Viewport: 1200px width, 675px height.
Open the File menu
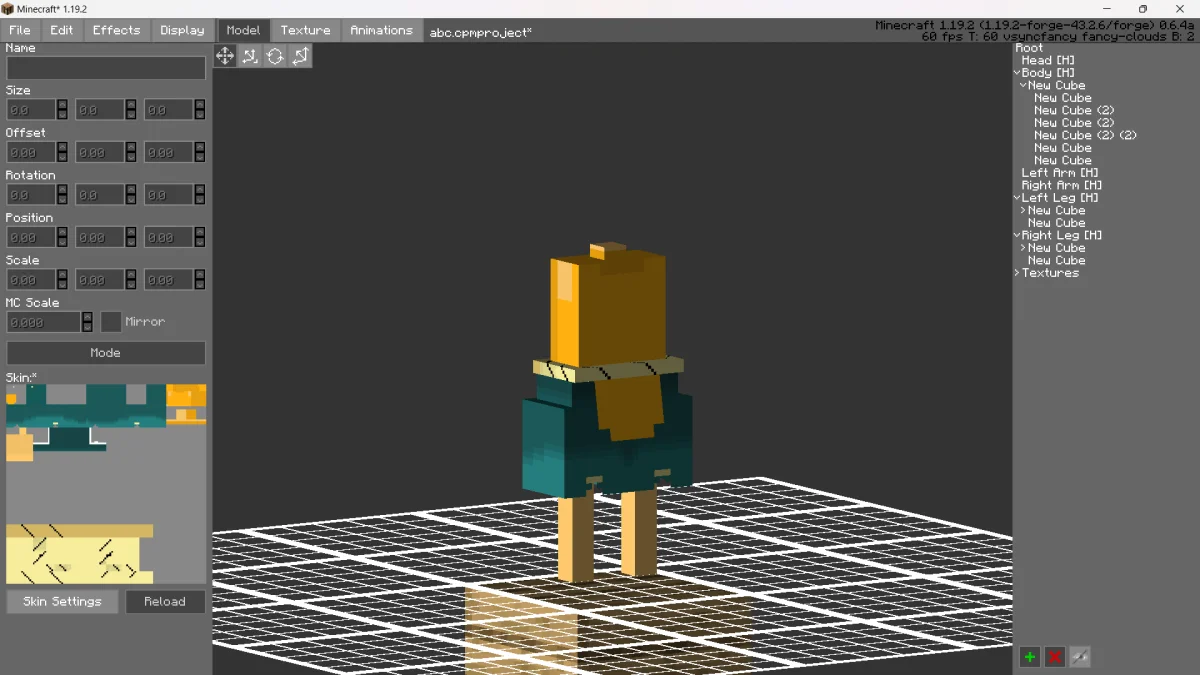point(20,30)
